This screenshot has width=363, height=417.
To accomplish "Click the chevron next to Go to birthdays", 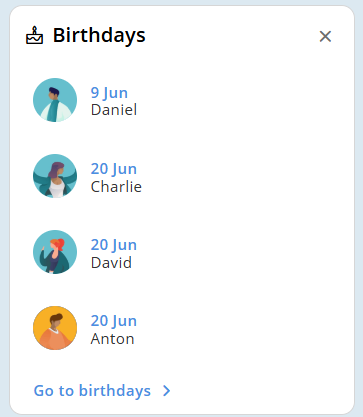I will [166, 391].
